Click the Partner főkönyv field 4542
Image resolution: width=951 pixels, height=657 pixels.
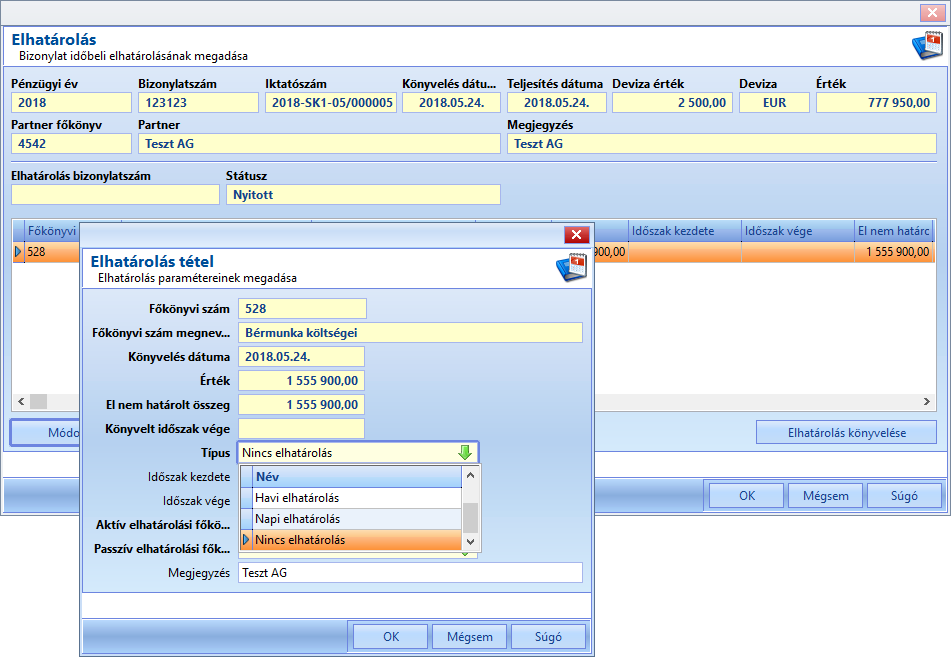(x=71, y=144)
